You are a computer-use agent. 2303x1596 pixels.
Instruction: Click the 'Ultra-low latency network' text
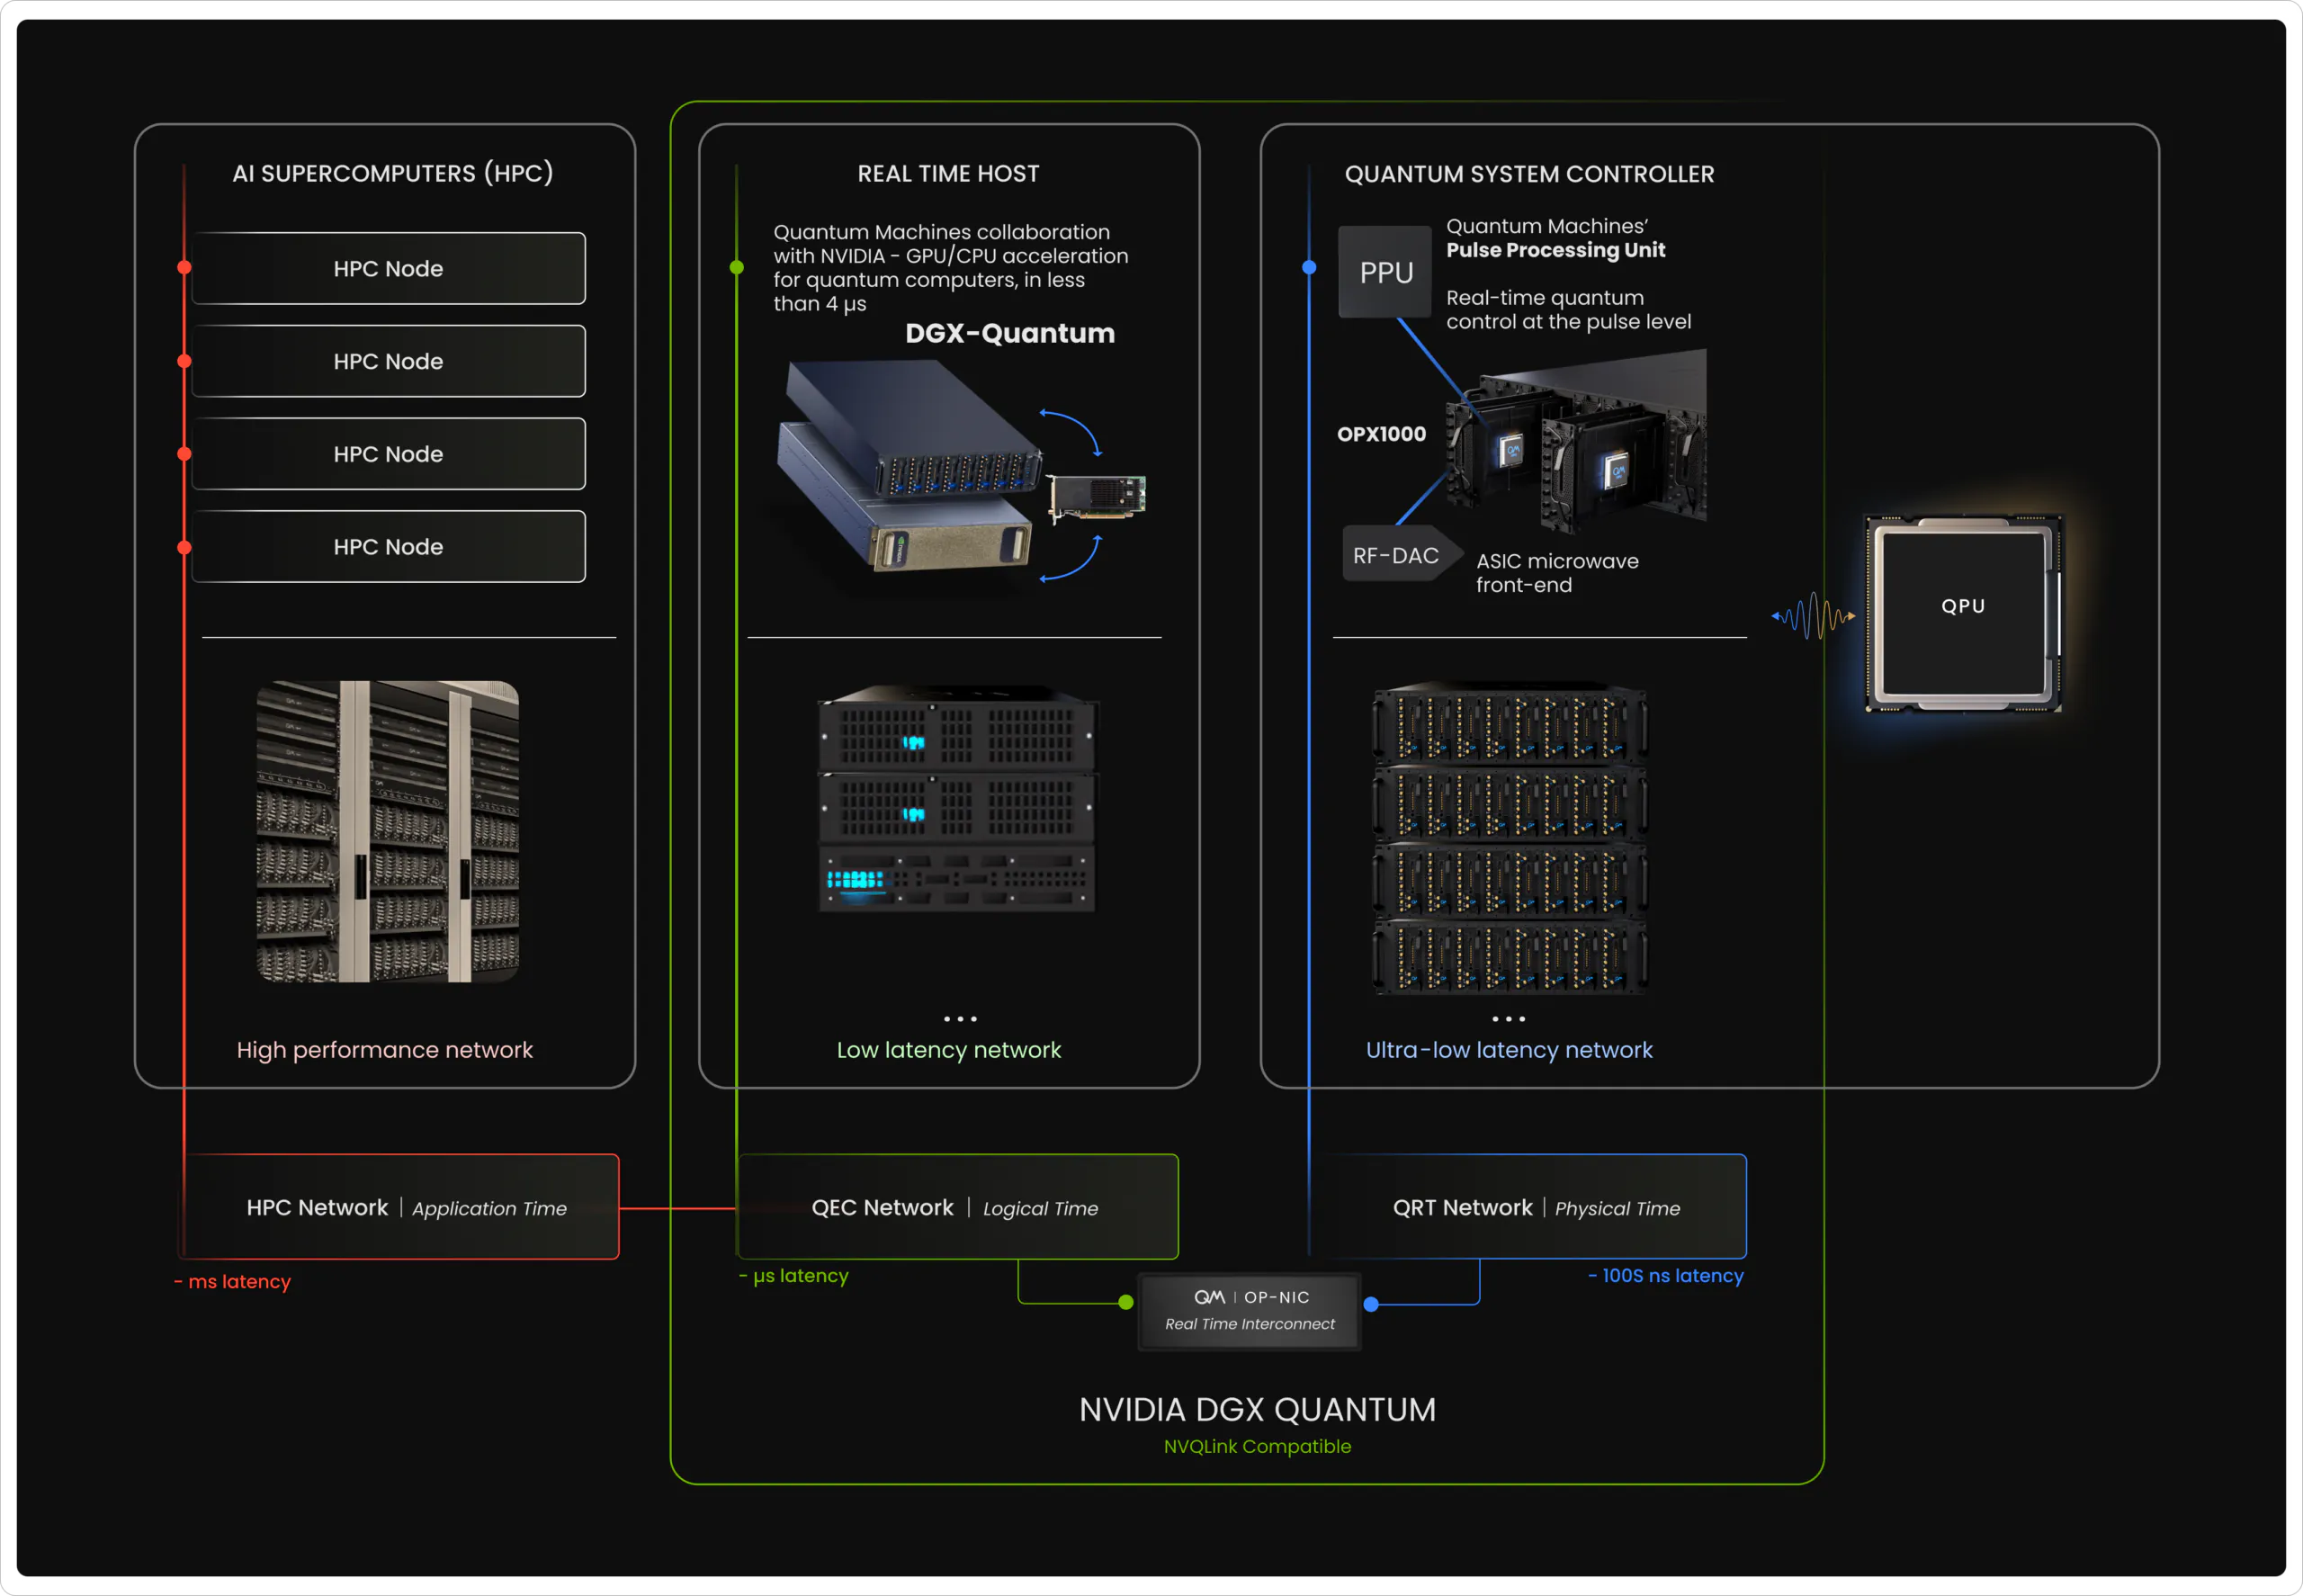1509,1050
